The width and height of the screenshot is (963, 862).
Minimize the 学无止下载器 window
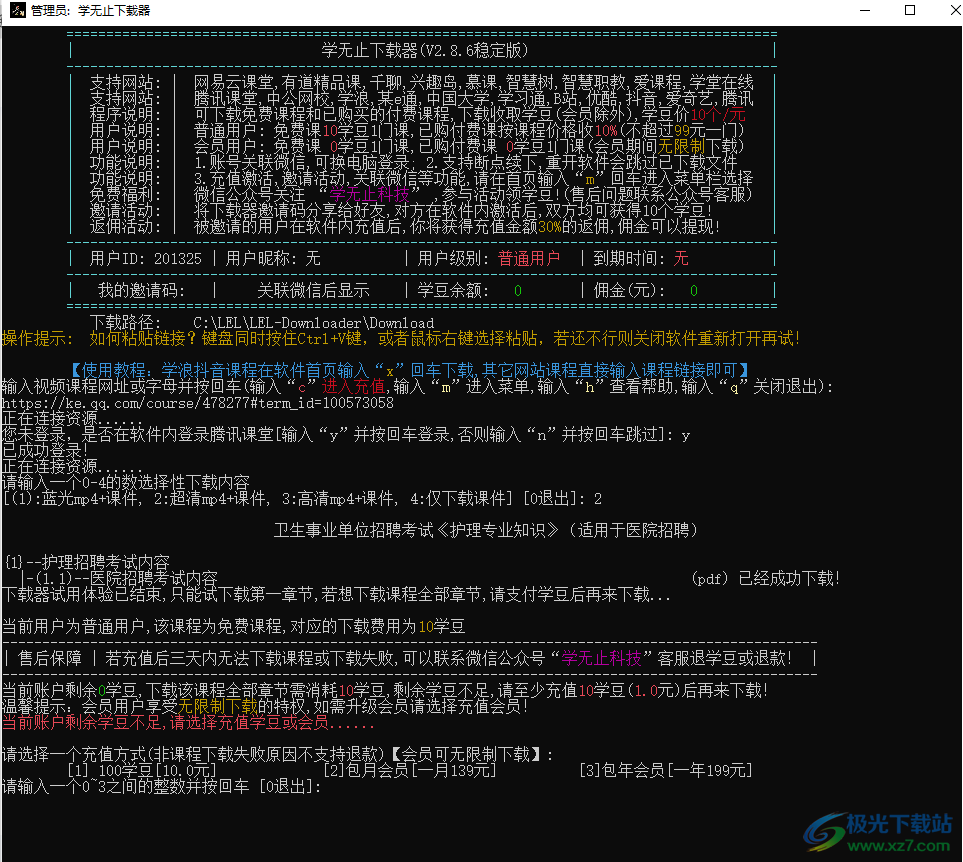(x=865, y=10)
